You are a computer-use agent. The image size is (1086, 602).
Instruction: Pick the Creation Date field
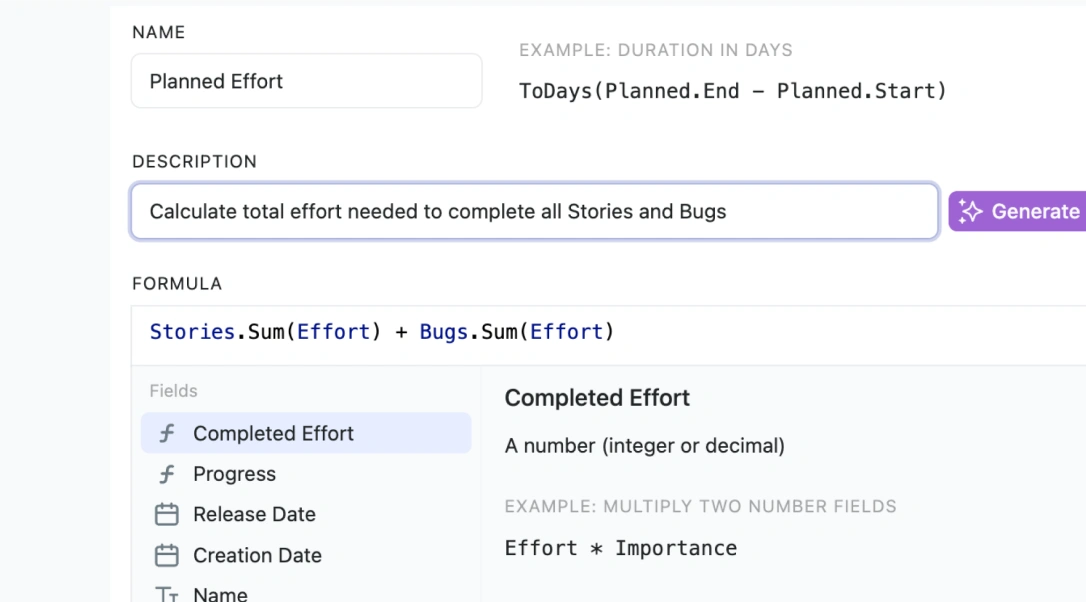point(257,555)
